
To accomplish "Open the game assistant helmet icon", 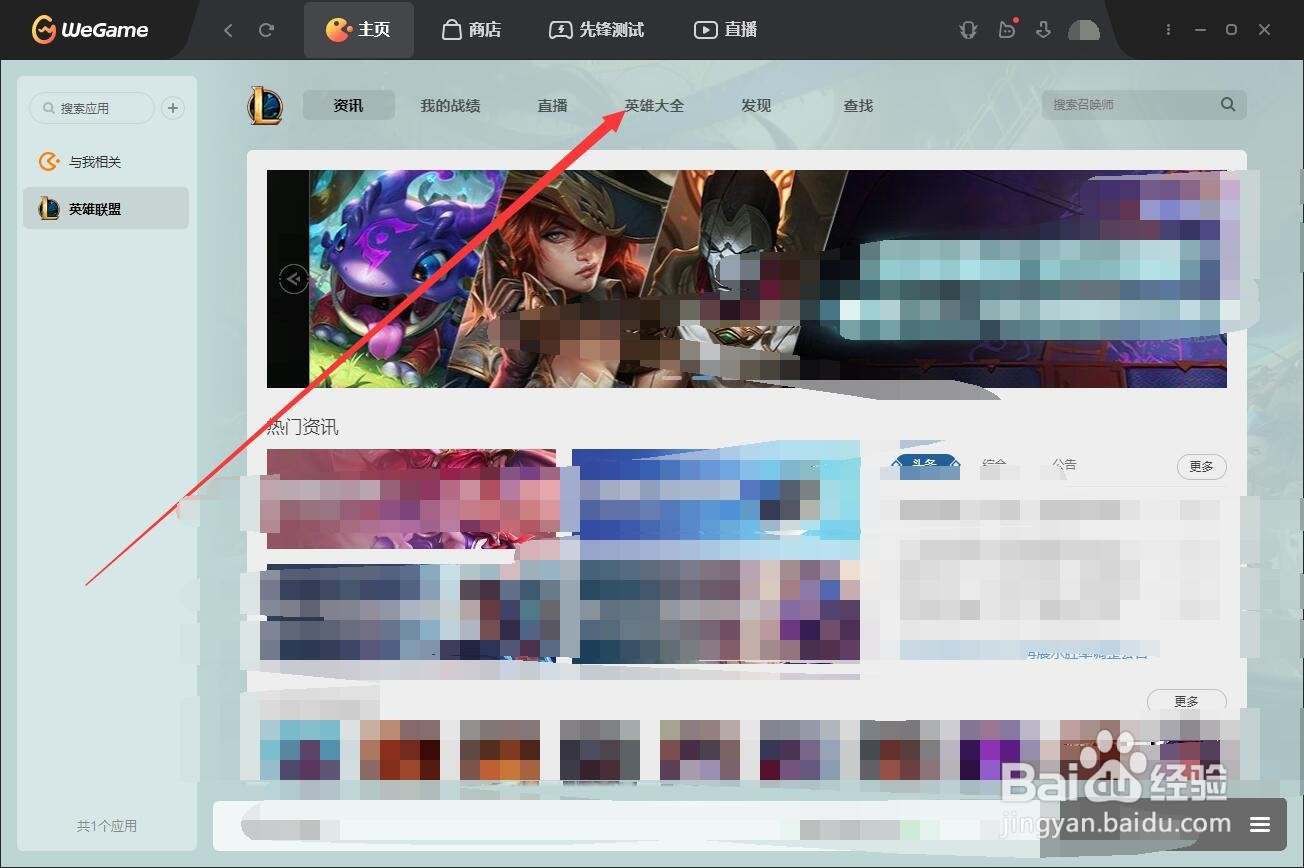I will click(967, 30).
